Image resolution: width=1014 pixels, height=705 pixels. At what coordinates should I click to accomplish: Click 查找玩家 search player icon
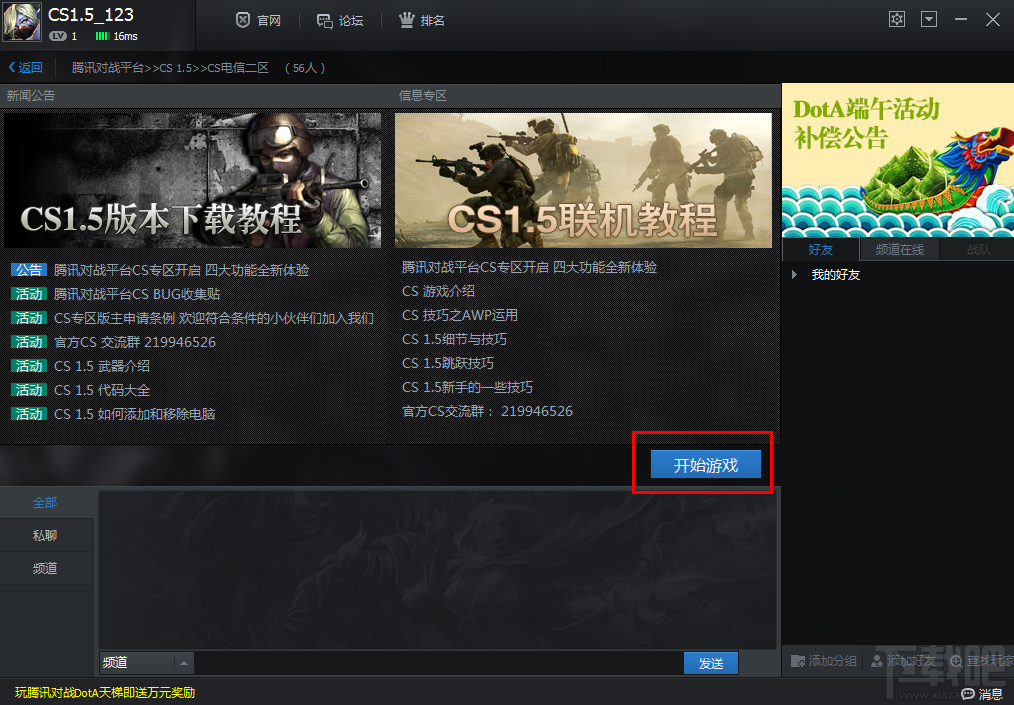tap(956, 661)
